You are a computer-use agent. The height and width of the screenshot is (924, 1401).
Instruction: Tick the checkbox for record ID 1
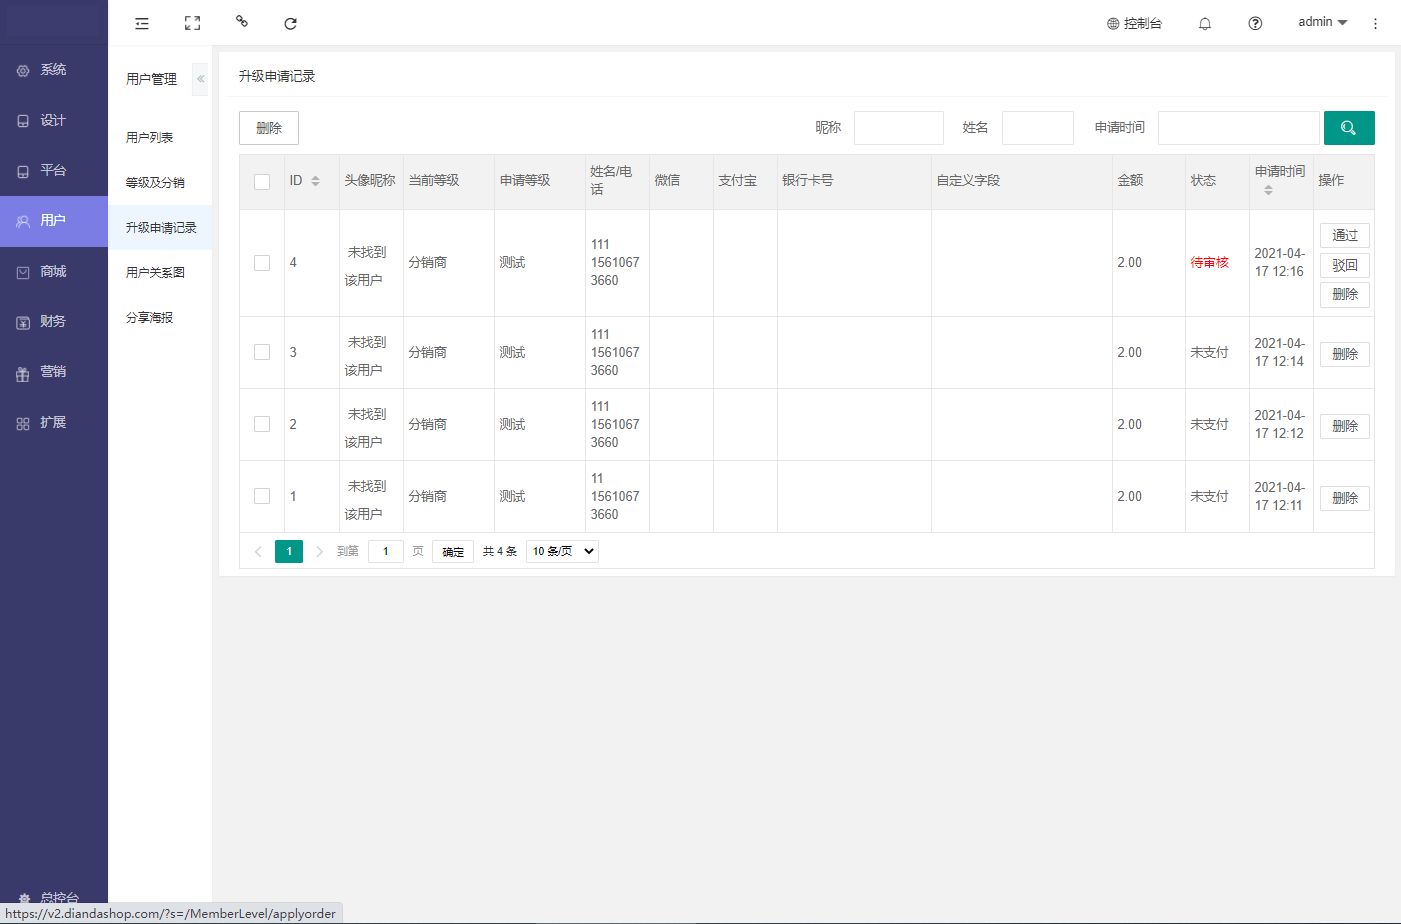(262, 496)
